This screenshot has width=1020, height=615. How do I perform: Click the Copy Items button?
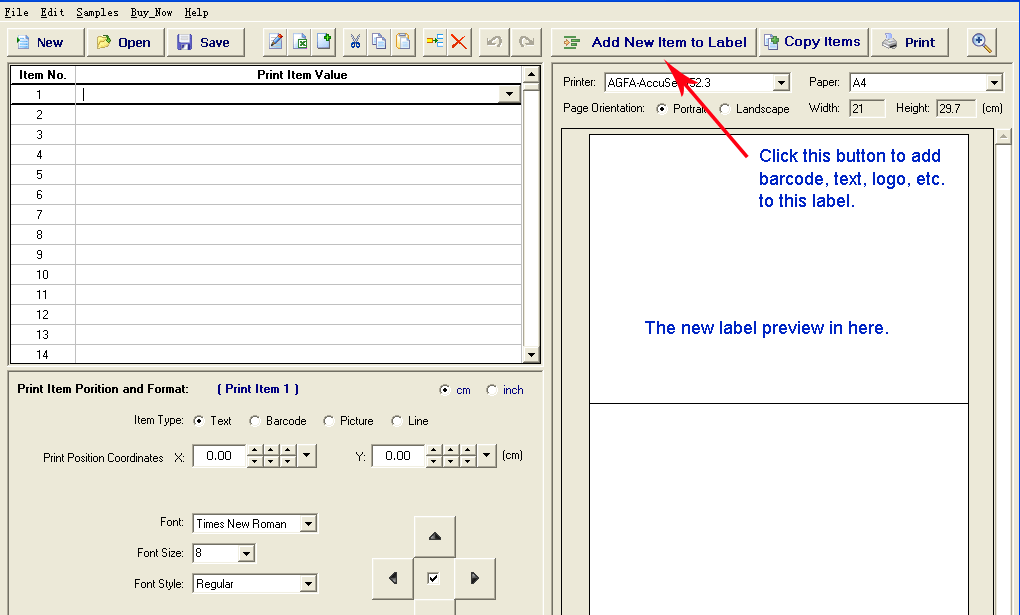[812, 42]
